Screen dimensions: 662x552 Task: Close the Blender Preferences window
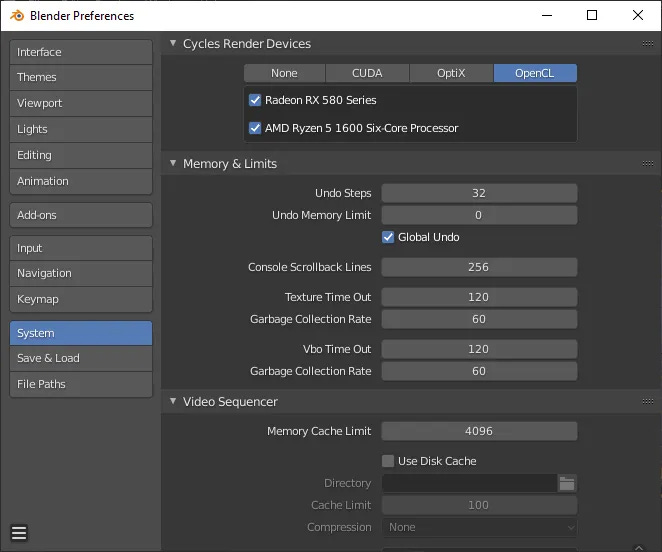[x=638, y=16]
